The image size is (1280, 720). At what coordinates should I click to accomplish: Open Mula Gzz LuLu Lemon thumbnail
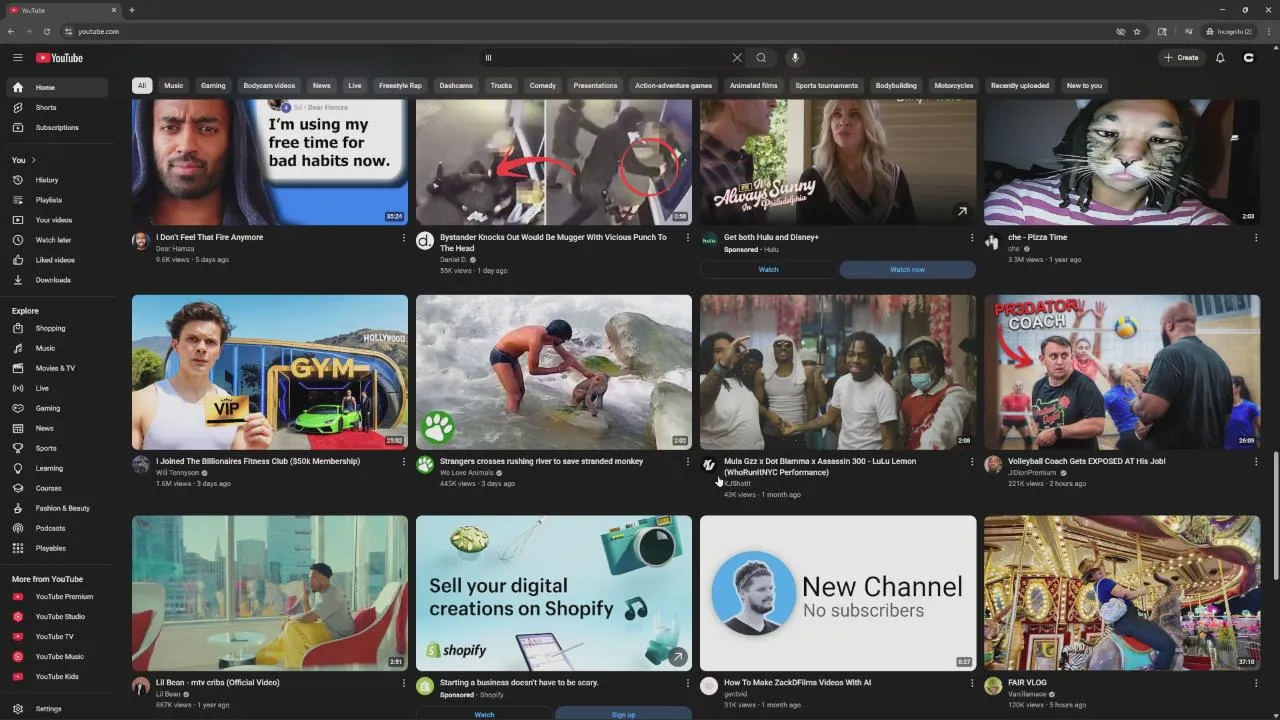coord(838,372)
